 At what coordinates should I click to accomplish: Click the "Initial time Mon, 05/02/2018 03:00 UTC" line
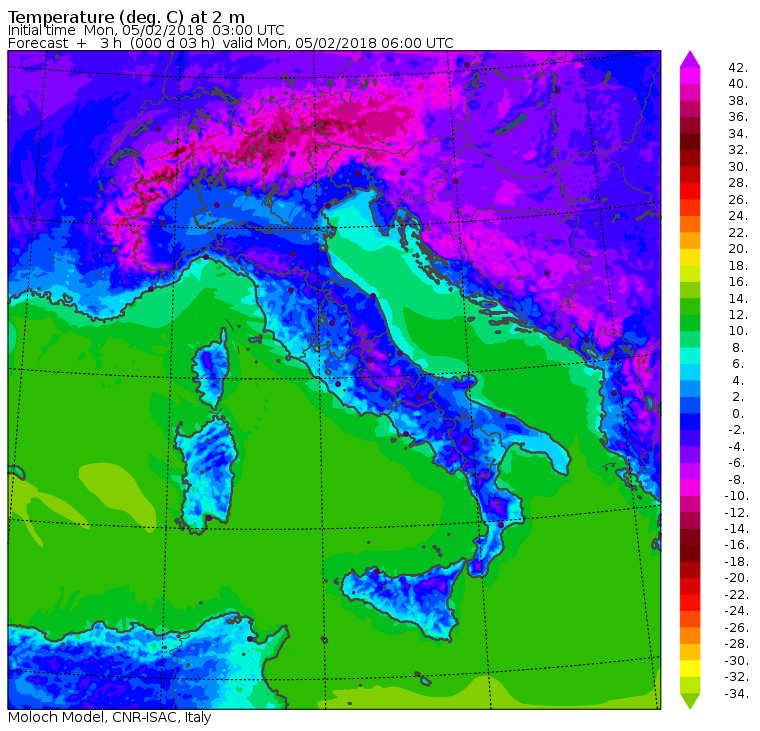(146, 30)
